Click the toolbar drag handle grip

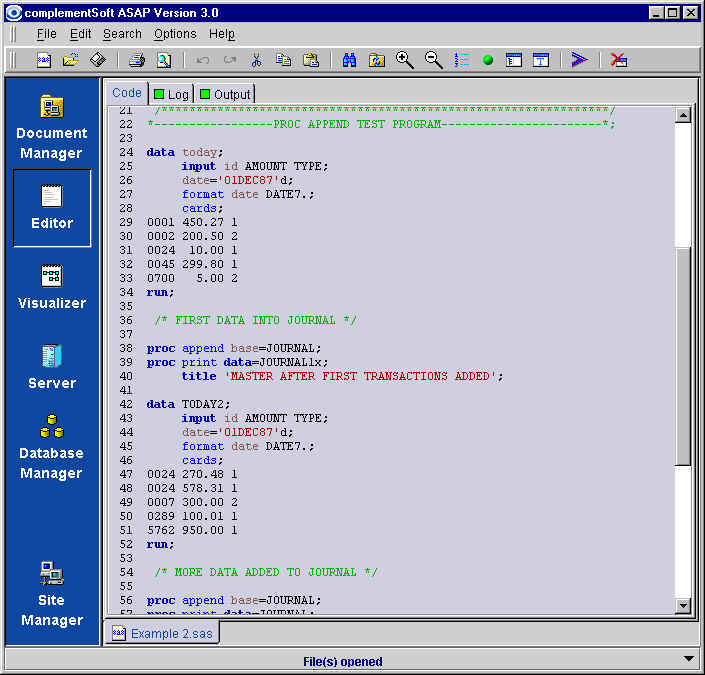[x=13, y=60]
